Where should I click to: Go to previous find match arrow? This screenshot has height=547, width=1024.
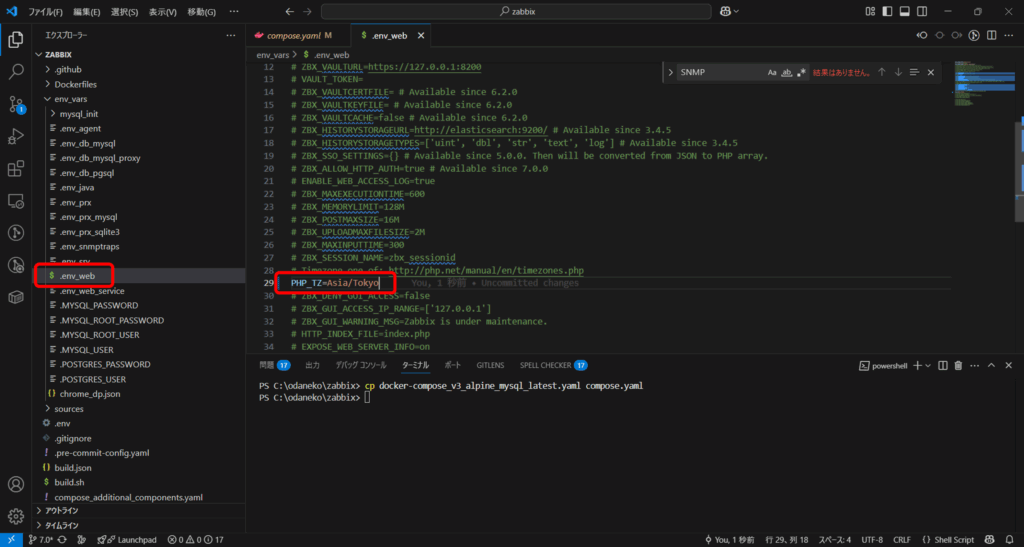tap(882, 72)
